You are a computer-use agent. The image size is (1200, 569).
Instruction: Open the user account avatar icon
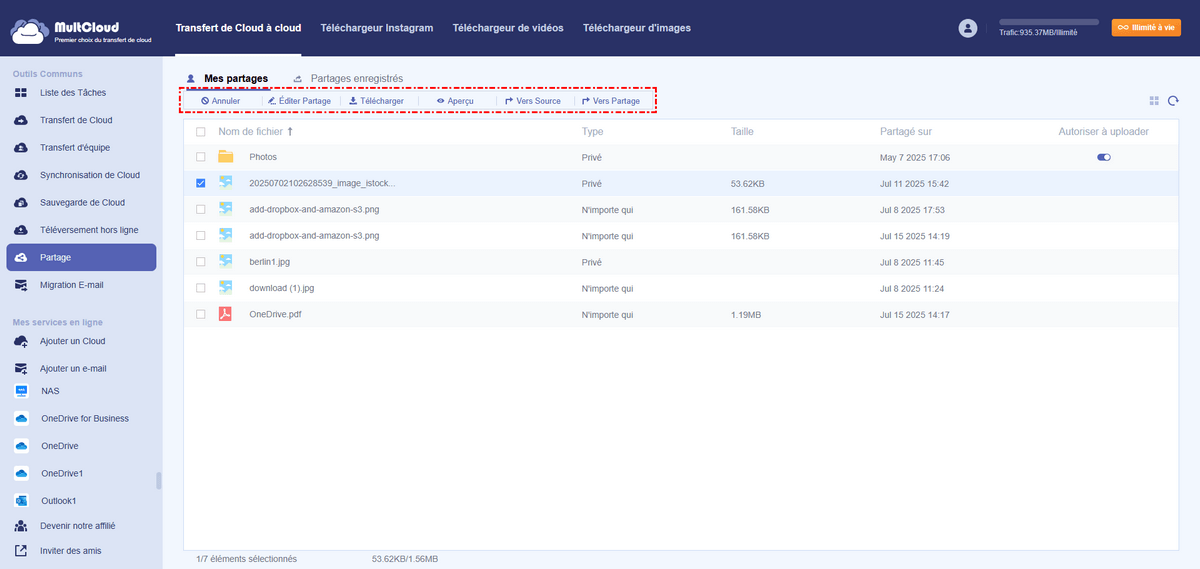(x=967, y=28)
